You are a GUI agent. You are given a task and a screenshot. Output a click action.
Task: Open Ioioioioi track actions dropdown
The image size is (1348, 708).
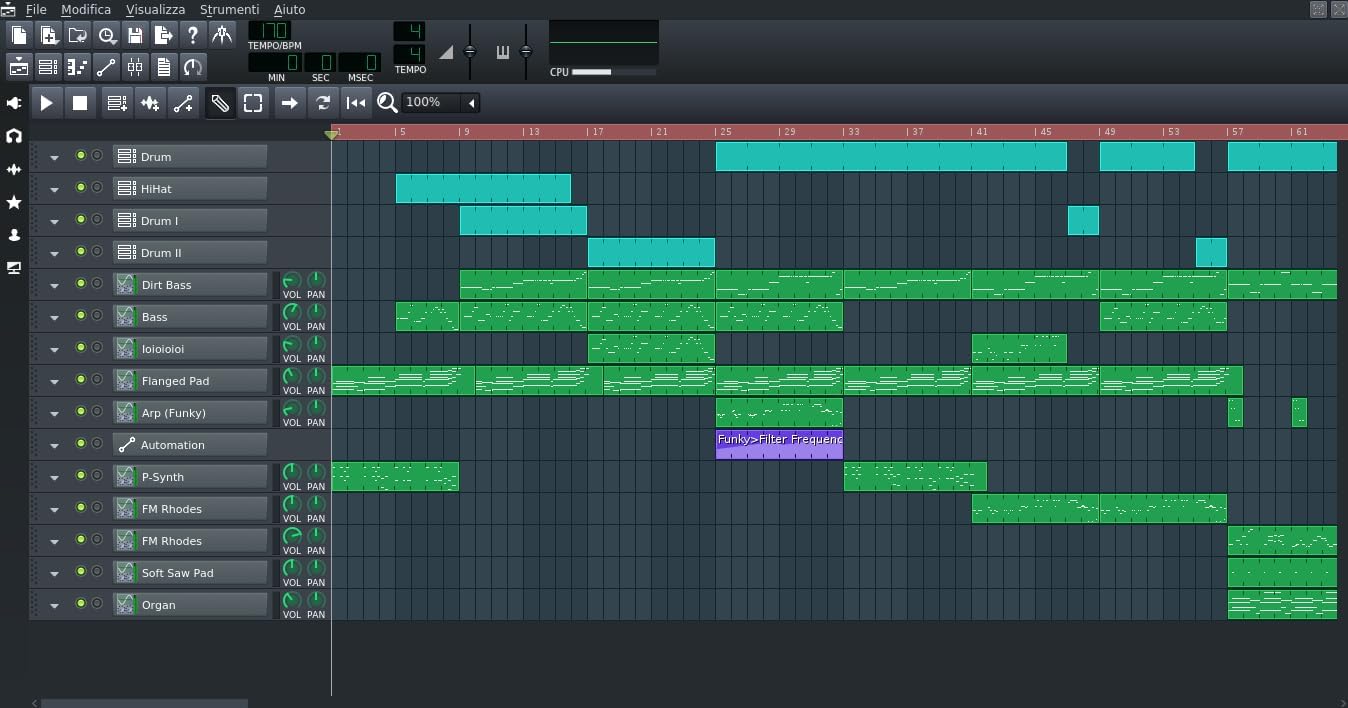coord(54,349)
